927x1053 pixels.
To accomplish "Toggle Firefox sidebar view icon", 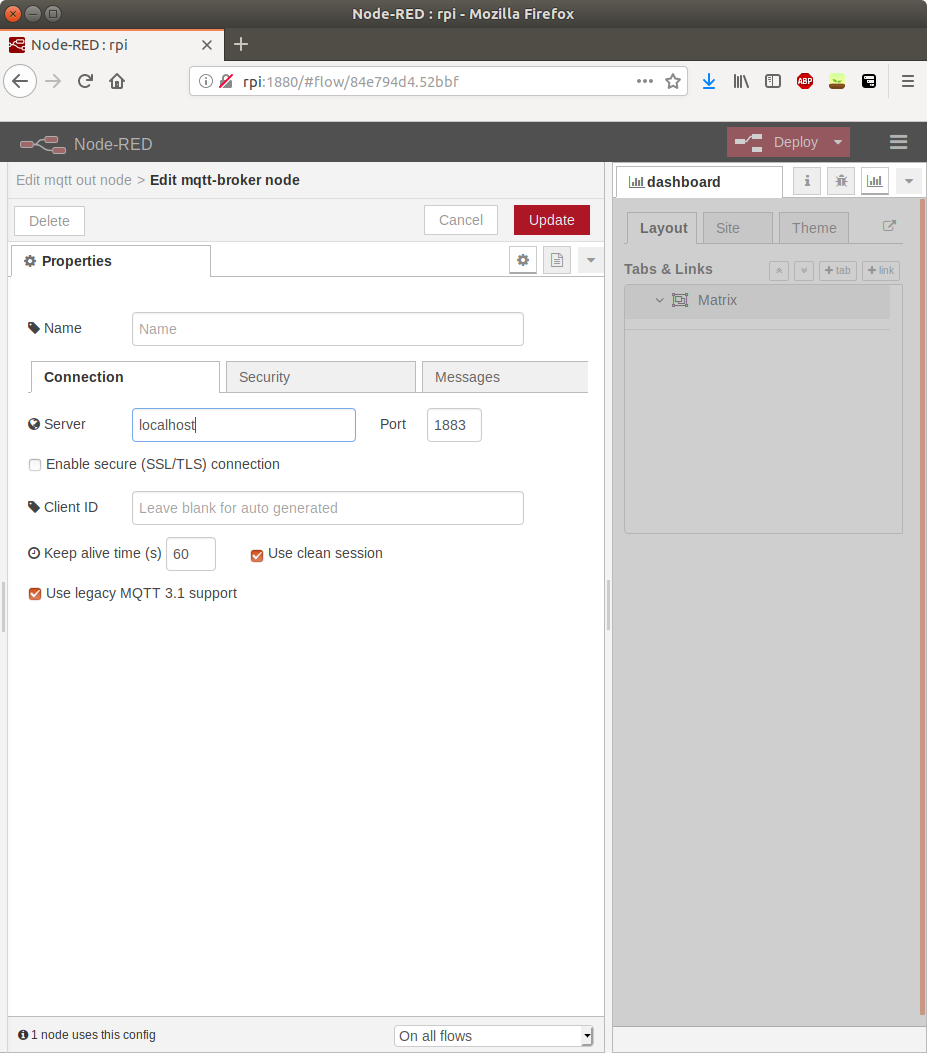I will pos(772,81).
